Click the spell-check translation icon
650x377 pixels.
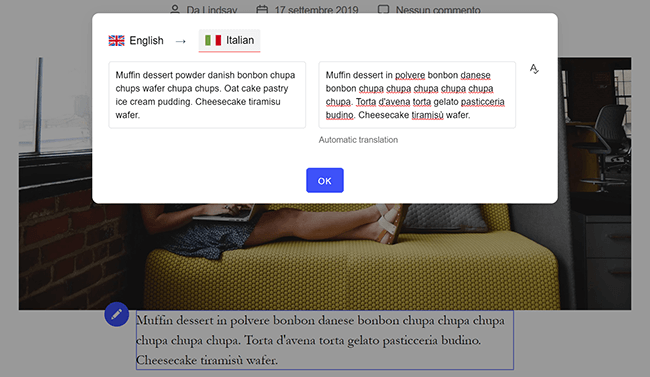tap(534, 69)
